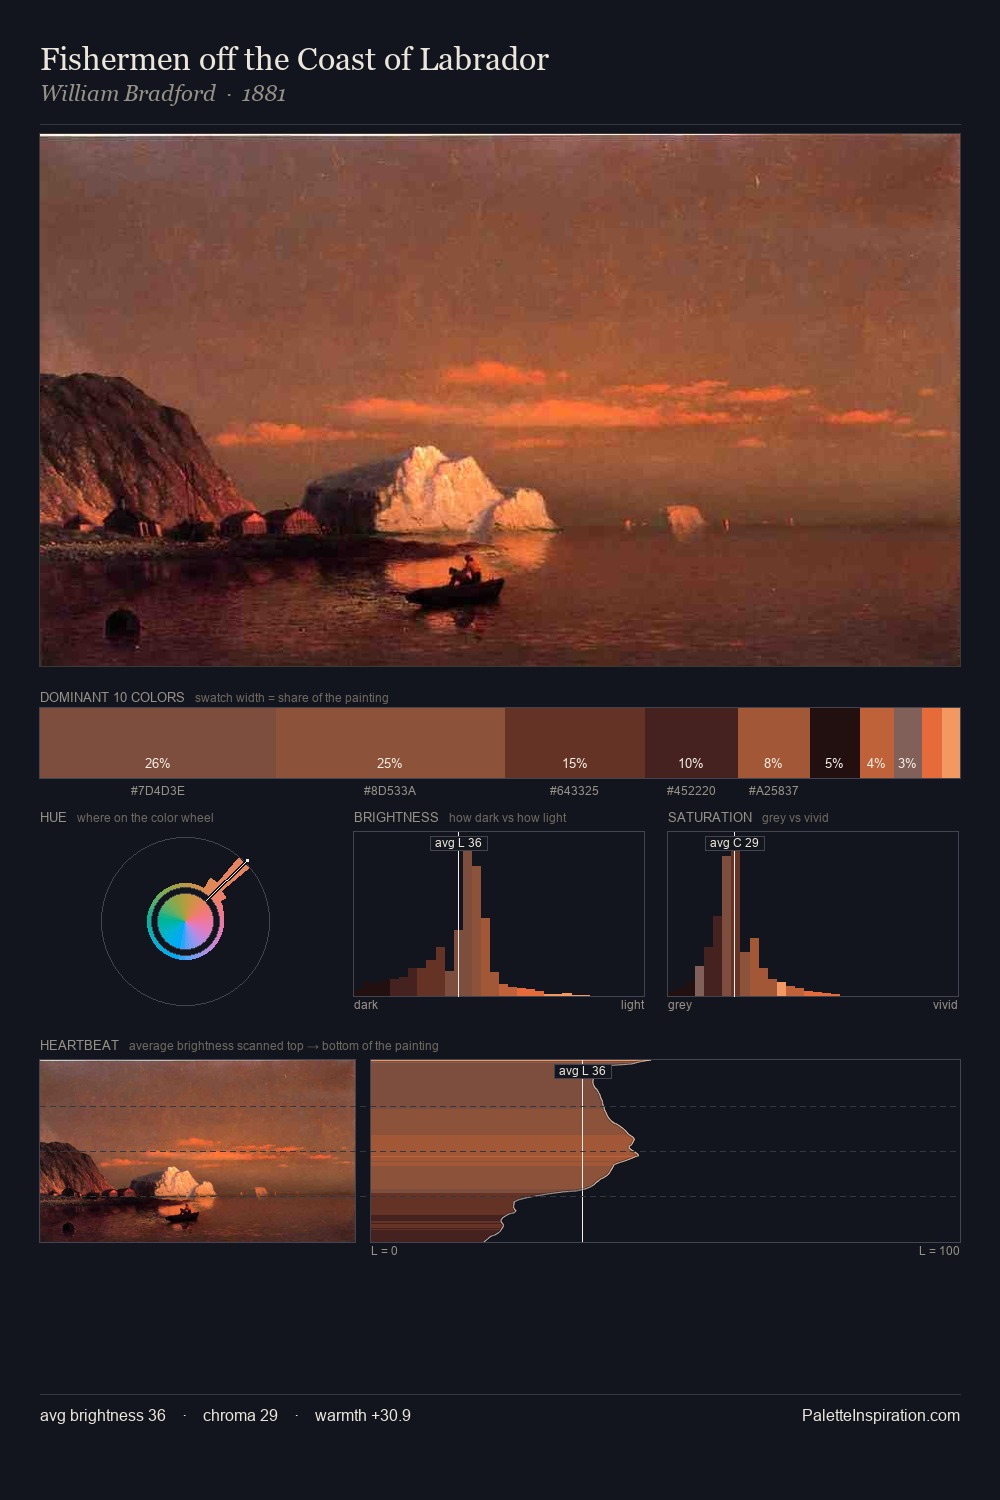Screen dimensions: 1000x1500
Task: Select the 8% rust-colored swatch
Action: [x=774, y=743]
